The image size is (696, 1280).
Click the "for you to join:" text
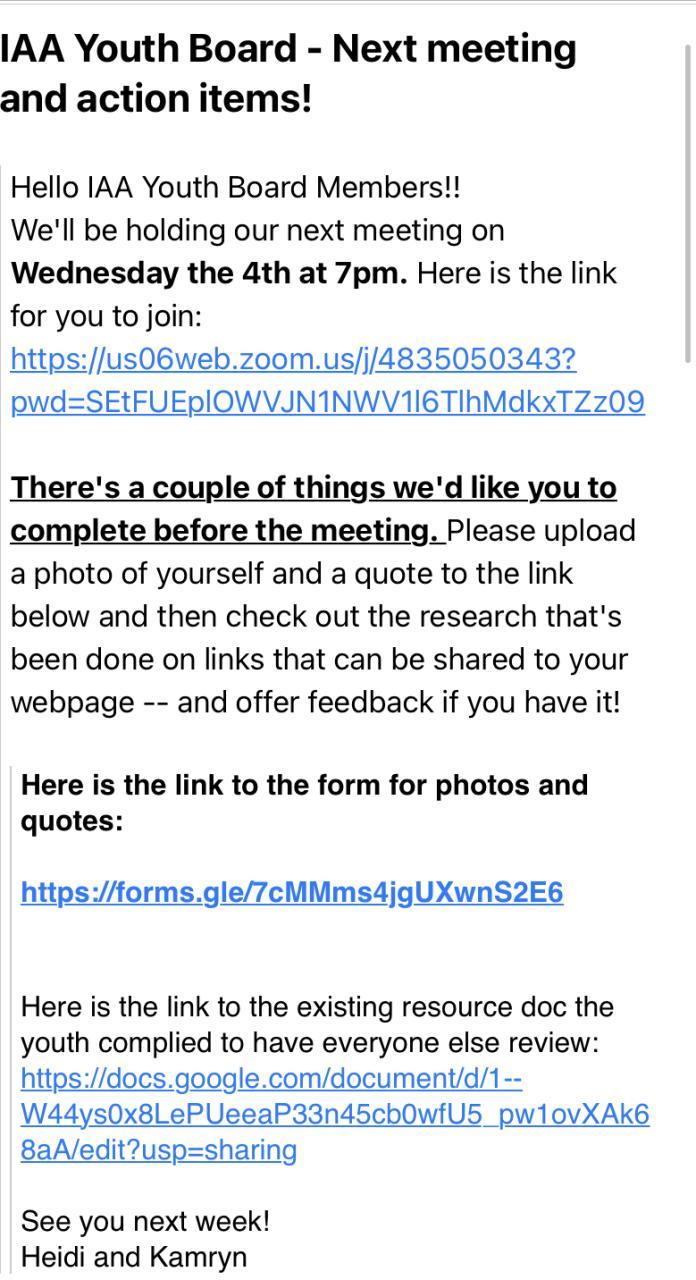click(106, 316)
